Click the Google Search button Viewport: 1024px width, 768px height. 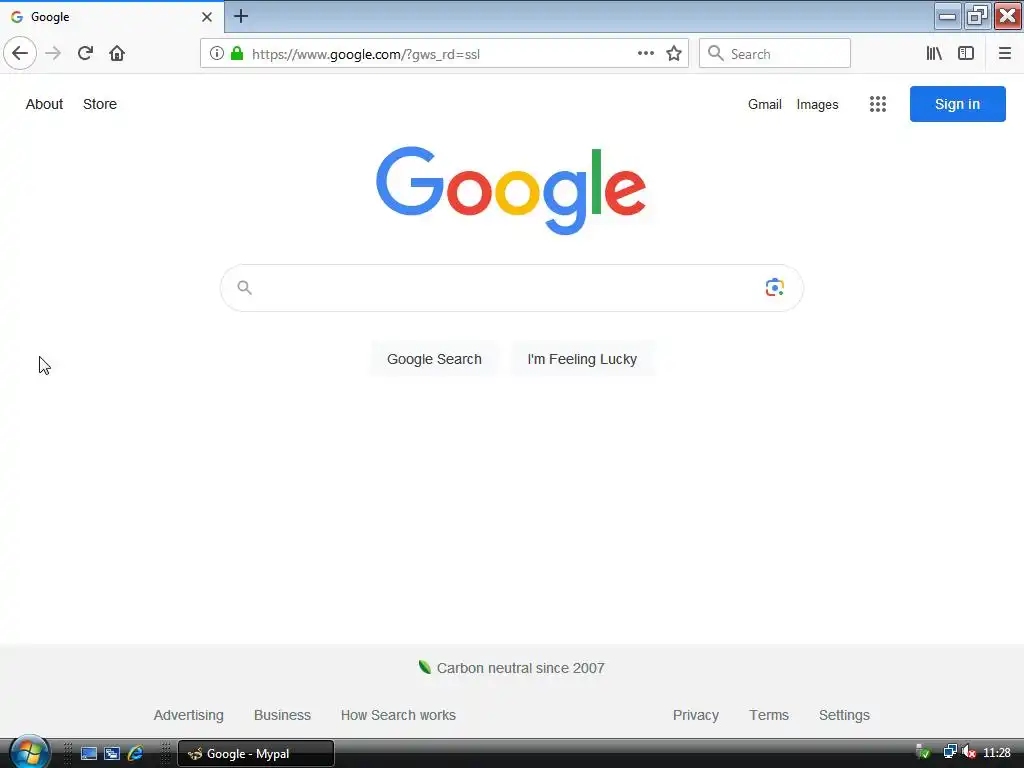pos(434,359)
